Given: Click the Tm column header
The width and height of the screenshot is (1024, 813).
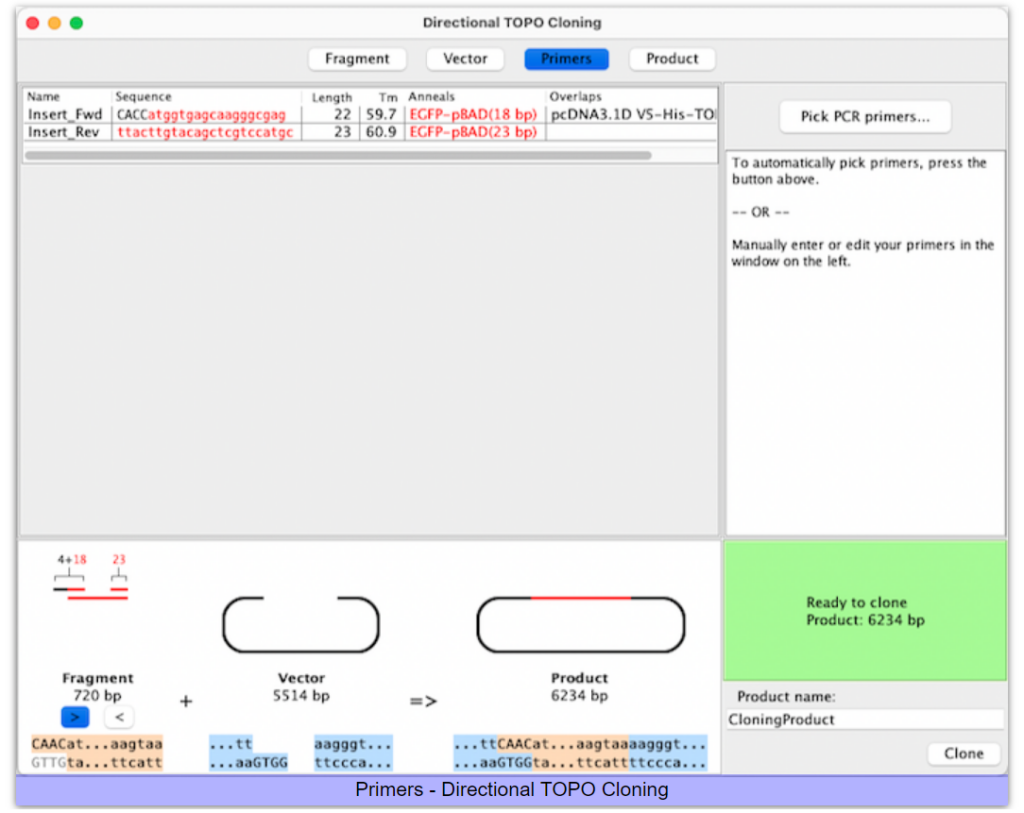Looking at the screenshot, I should 388,98.
